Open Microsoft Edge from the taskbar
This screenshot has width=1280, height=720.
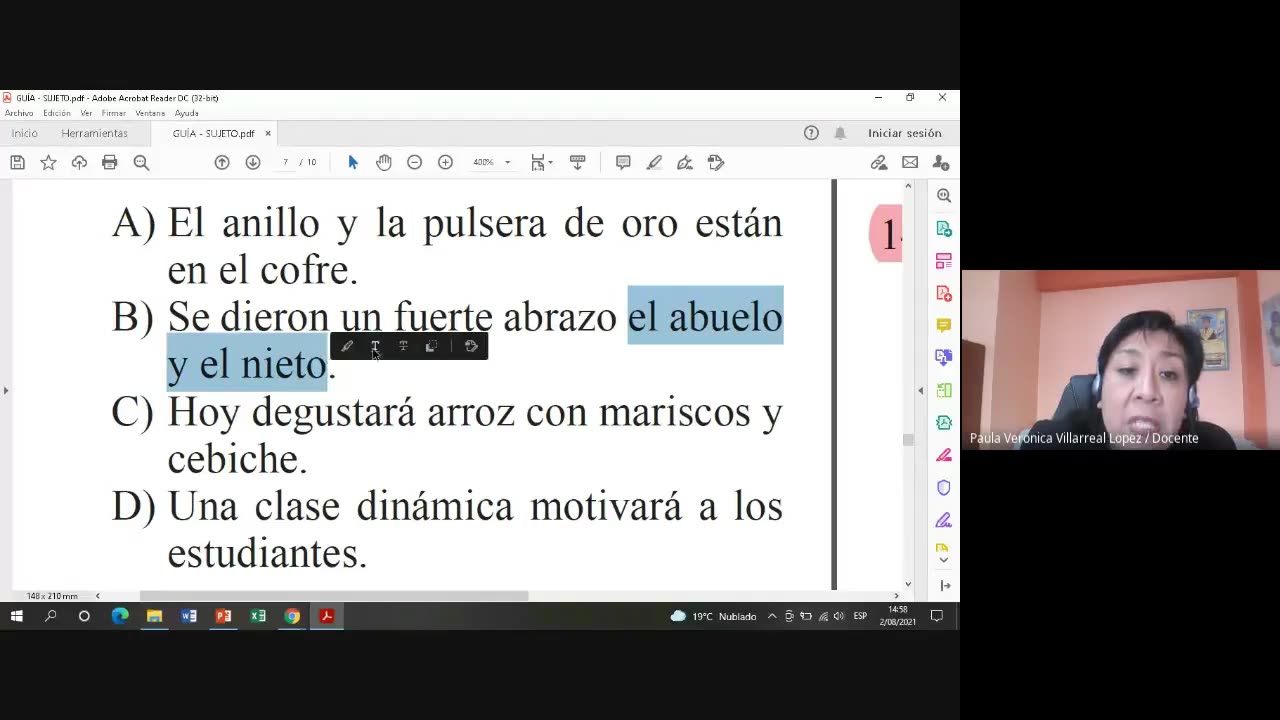[x=120, y=616]
